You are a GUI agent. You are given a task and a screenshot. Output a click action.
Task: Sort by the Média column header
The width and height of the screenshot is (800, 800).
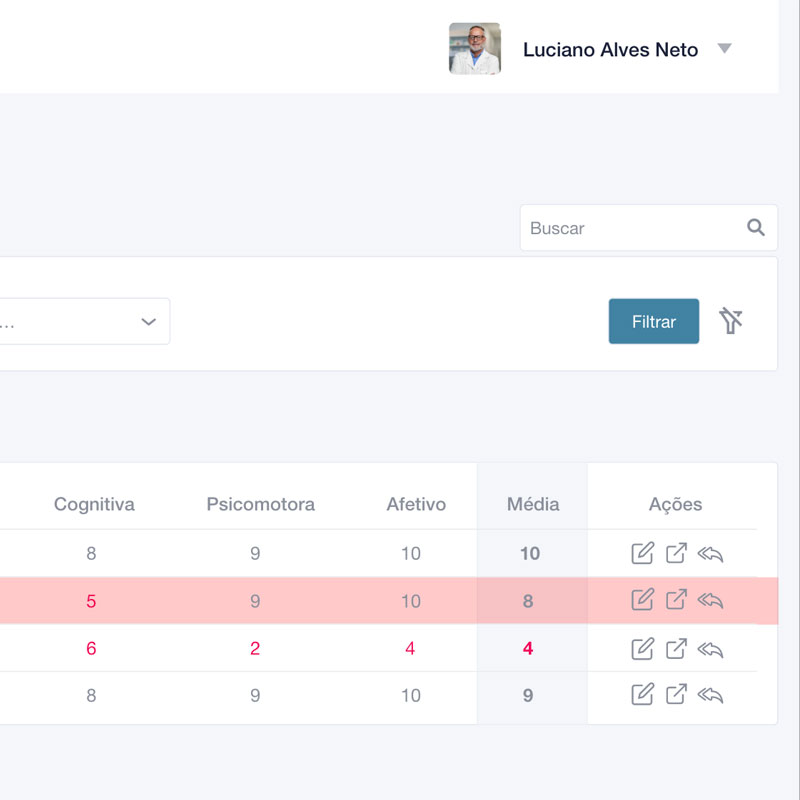pos(533,504)
